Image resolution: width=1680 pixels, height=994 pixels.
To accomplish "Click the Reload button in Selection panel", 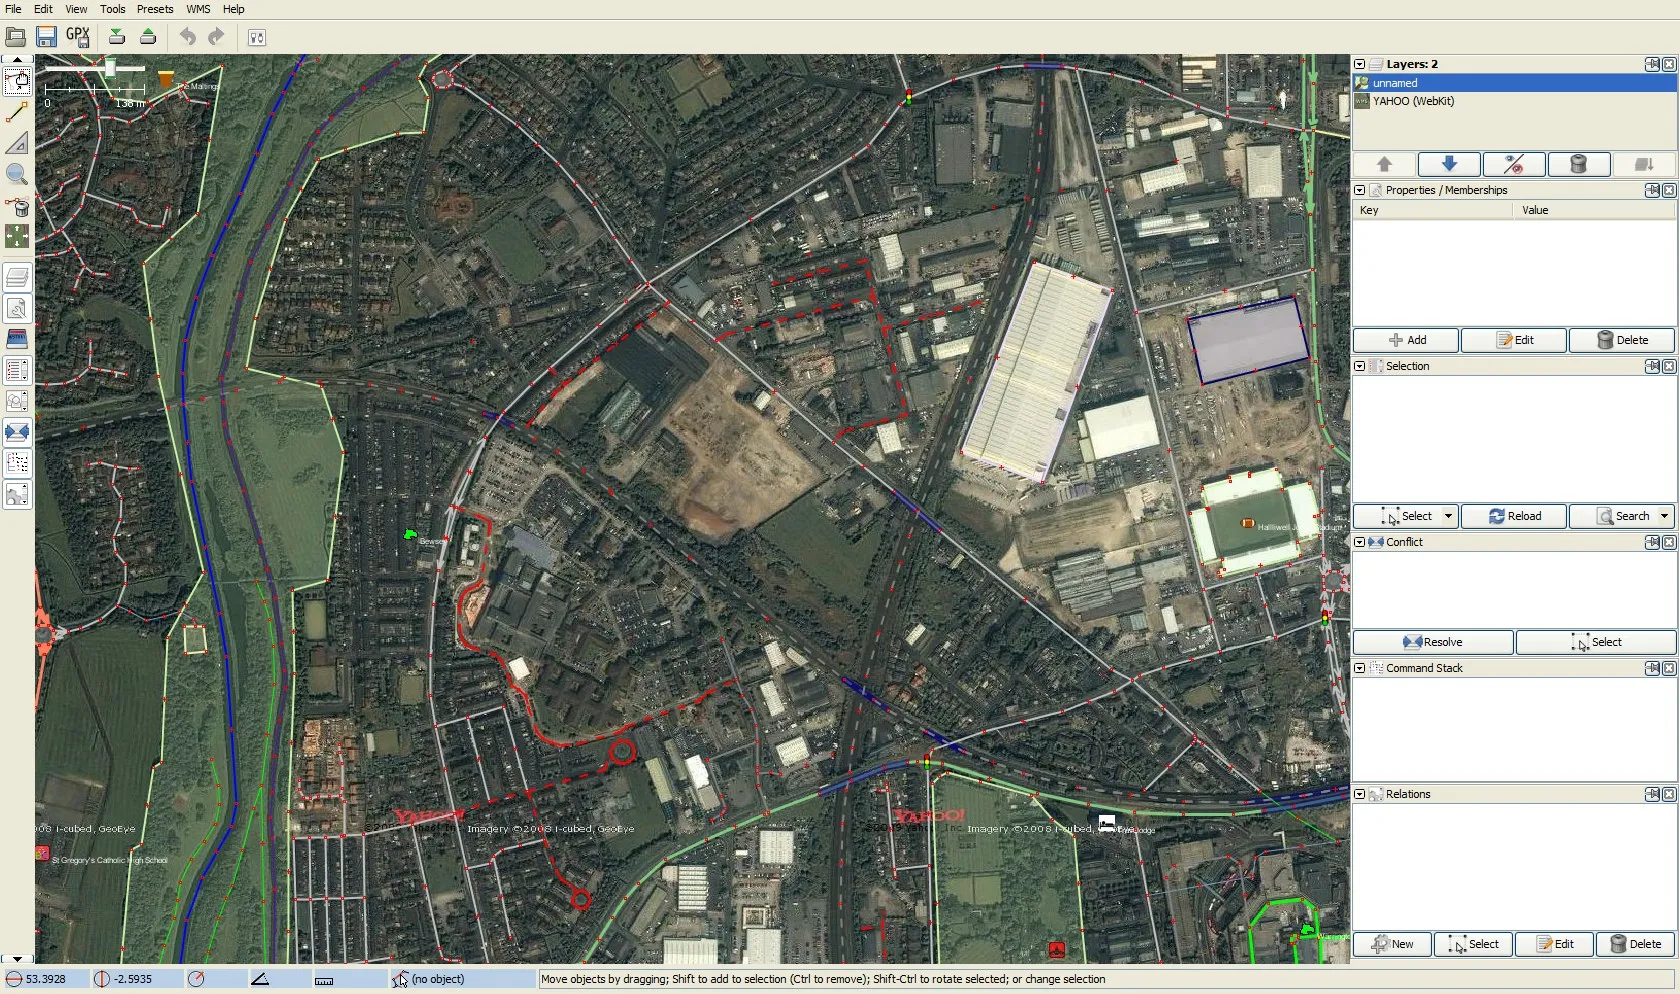I will click(1514, 516).
